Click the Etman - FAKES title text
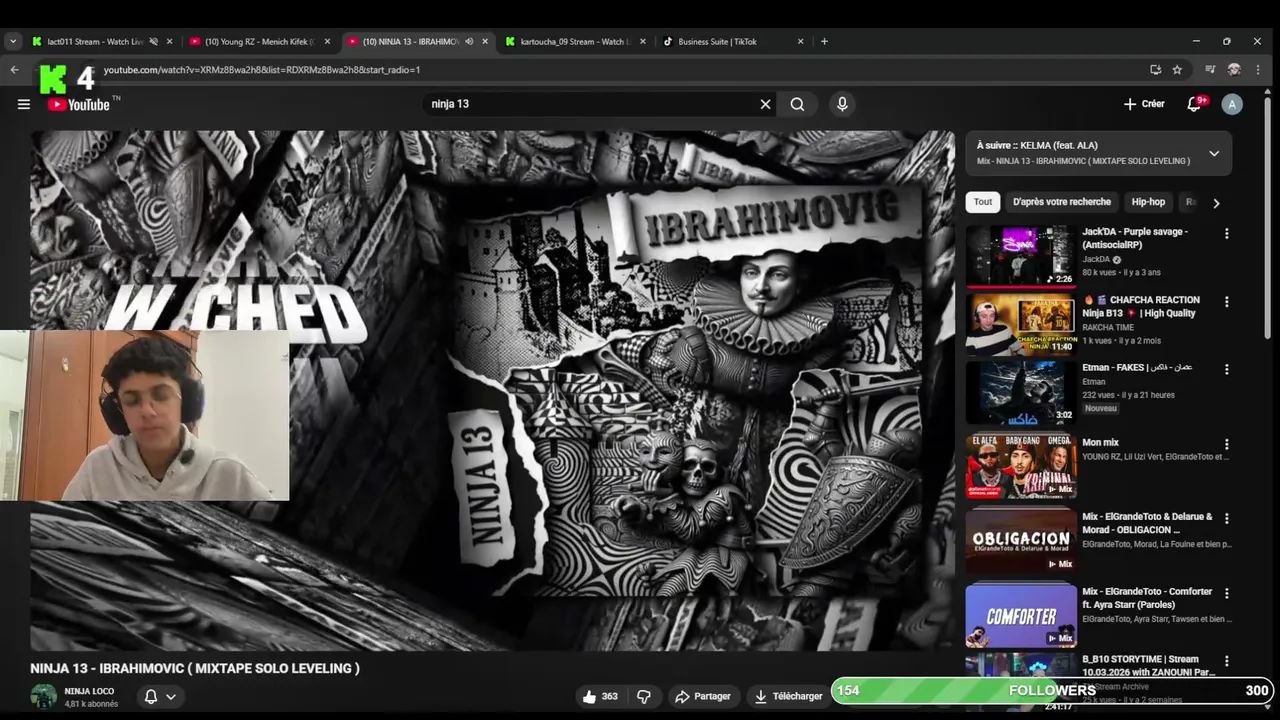This screenshot has width=1280, height=720. [1137, 367]
